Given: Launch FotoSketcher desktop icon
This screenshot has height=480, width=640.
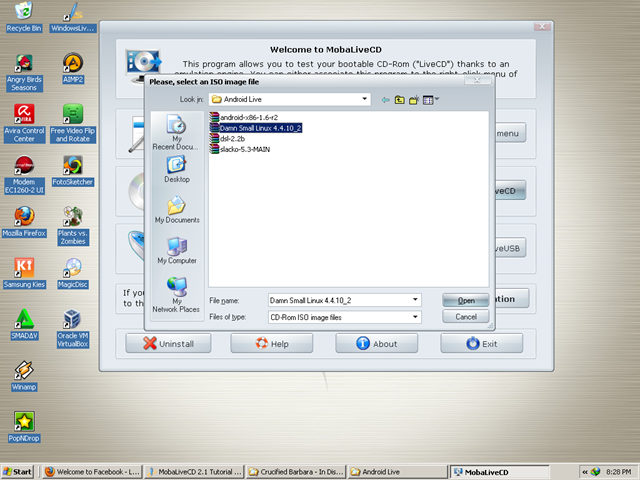Looking at the screenshot, I should click(x=73, y=171).
